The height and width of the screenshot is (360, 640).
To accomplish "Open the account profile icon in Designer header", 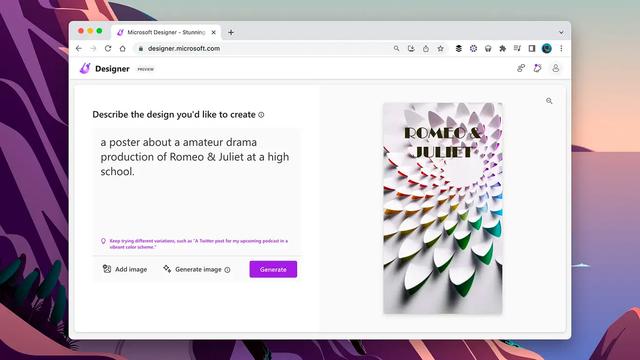I will (556, 68).
